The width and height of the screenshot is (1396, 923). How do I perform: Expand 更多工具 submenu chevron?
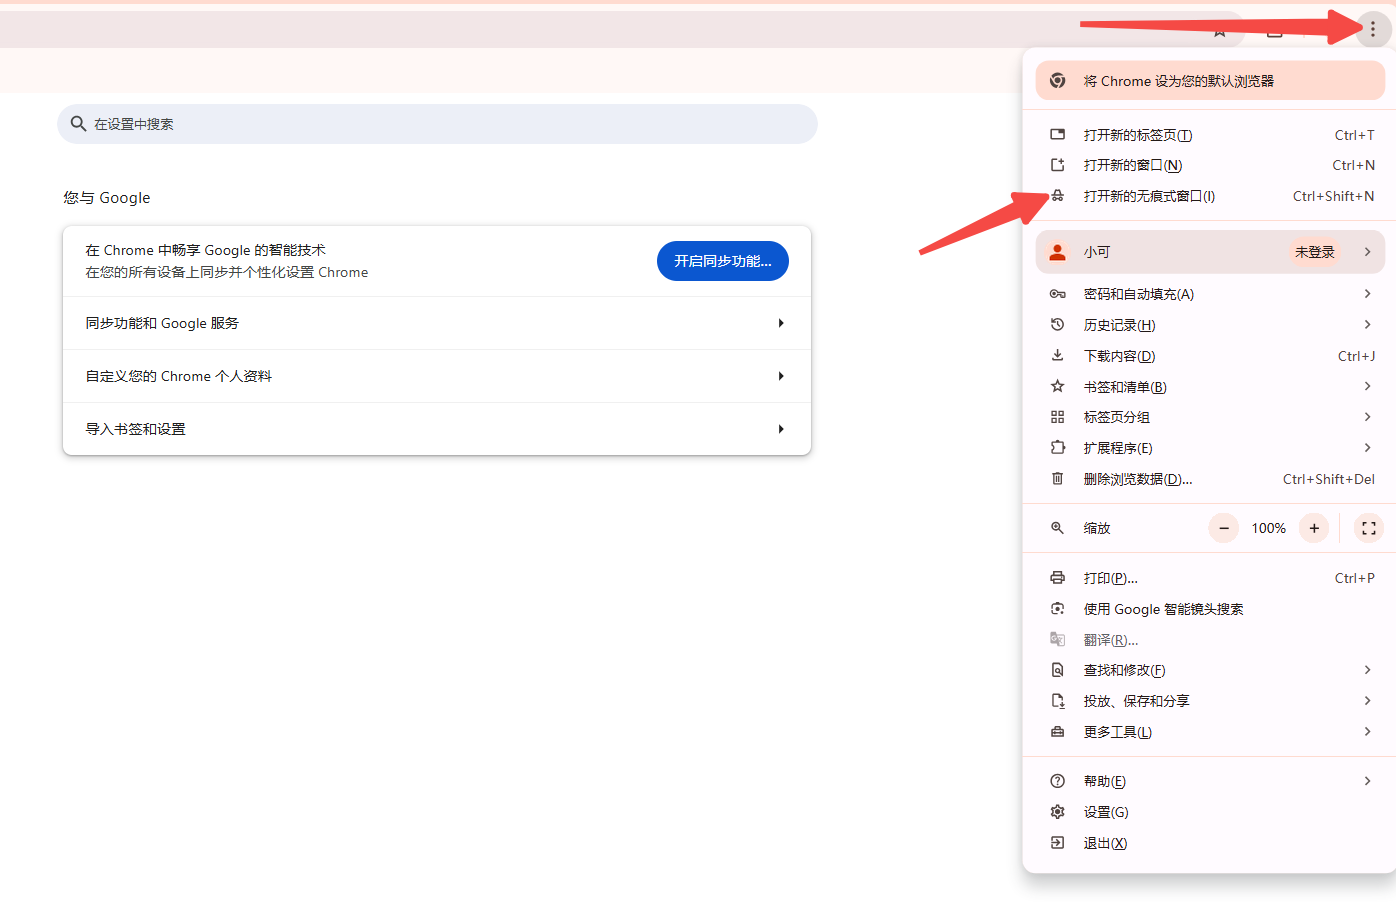pos(1367,732)
